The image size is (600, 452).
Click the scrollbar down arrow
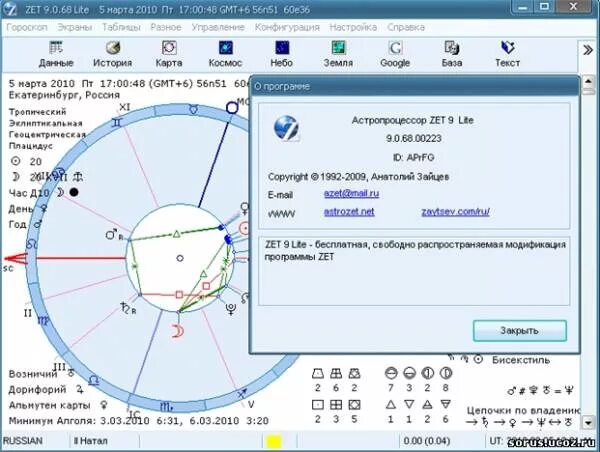click(588, 423)
